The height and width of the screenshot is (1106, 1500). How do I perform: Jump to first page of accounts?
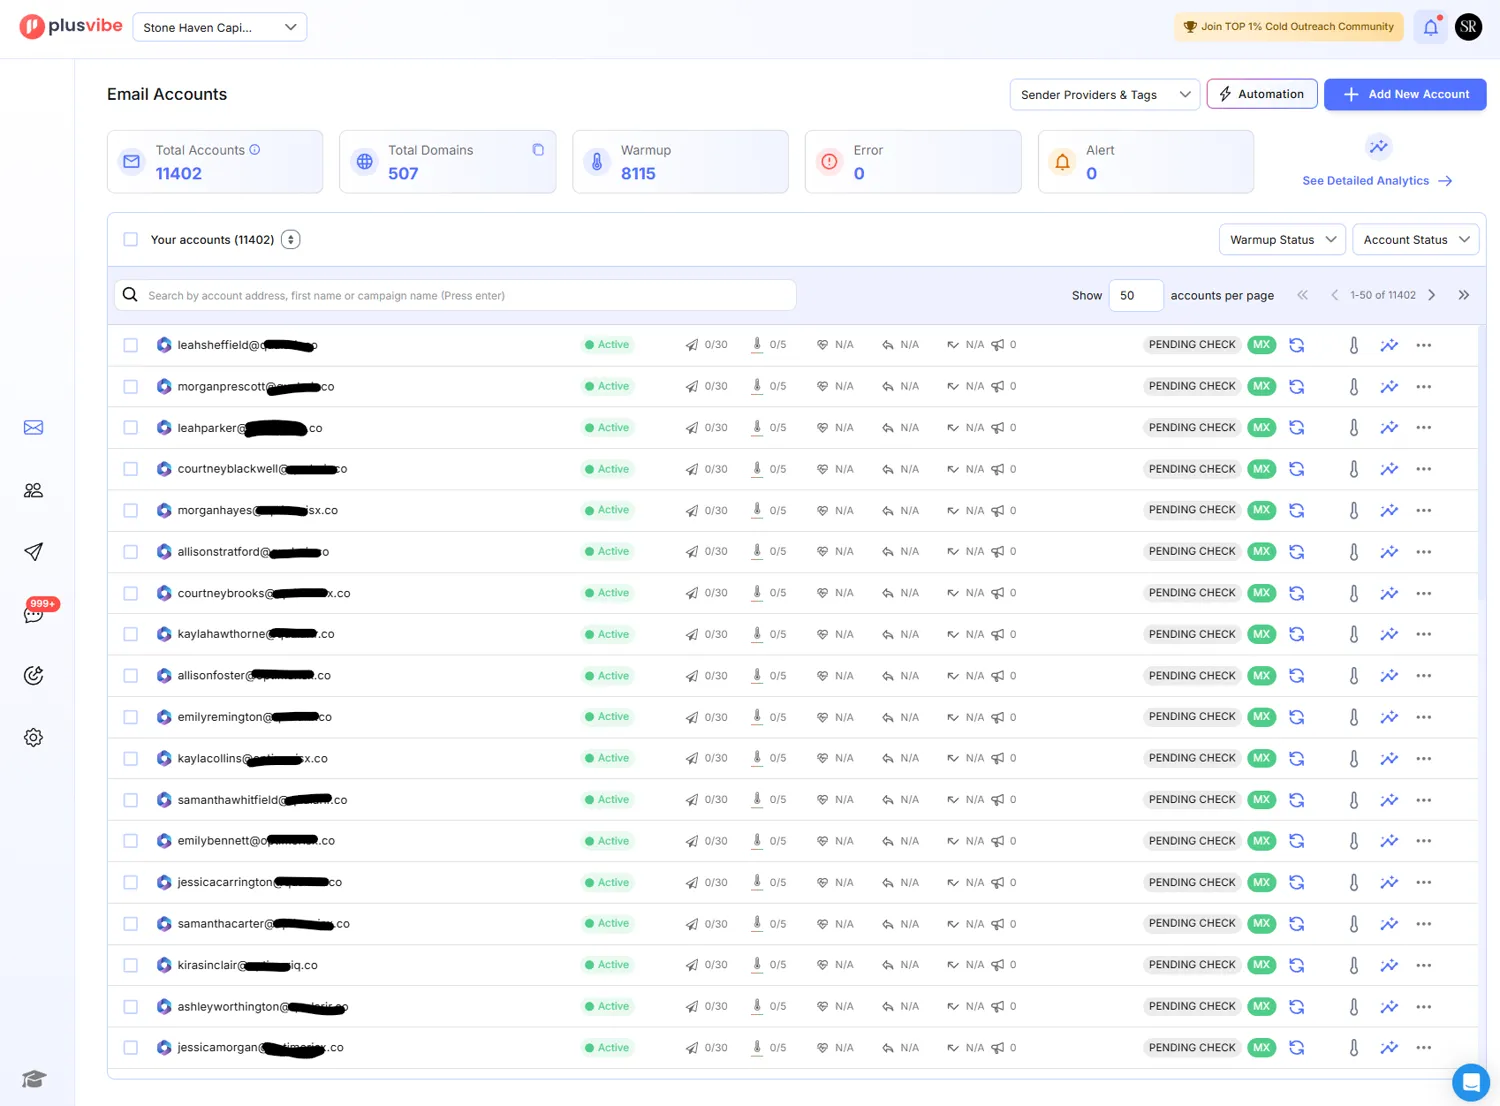(x=1302, y=296)
